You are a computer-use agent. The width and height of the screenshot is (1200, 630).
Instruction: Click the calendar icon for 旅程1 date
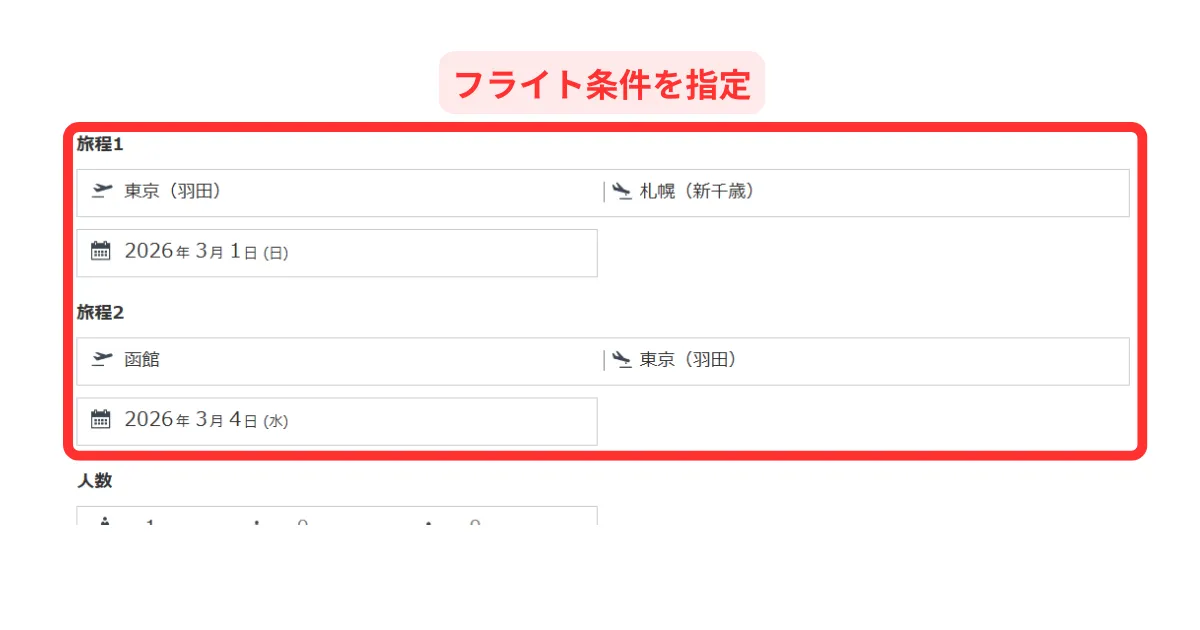(x=100, y=251)
